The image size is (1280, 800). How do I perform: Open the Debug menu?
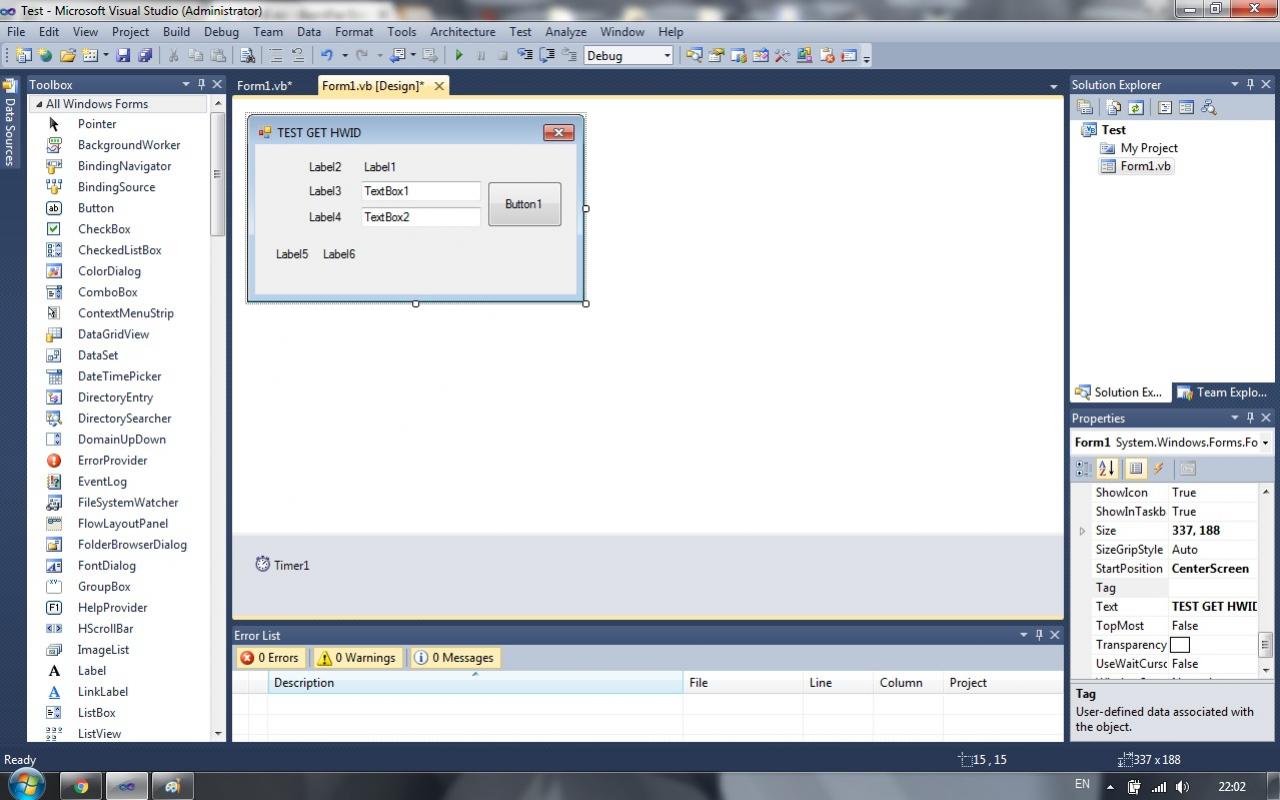pos(221,32)
